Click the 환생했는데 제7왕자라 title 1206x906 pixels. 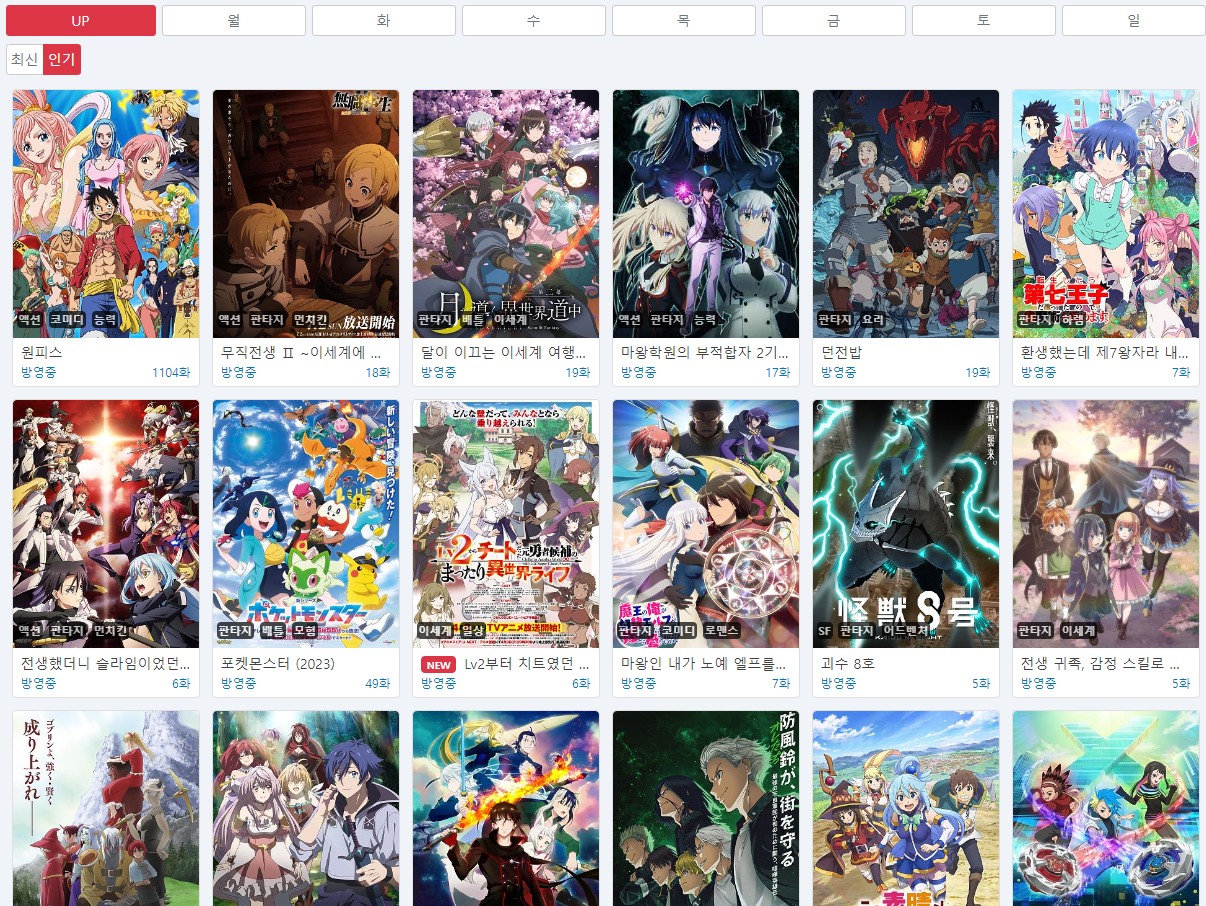tap(1106, 353)
